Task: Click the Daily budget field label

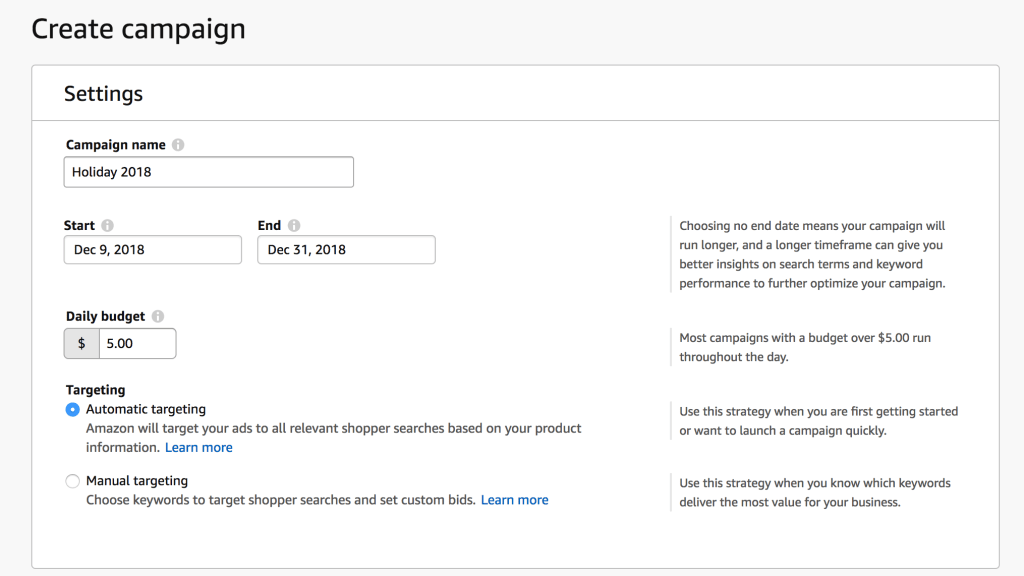Action: [x=106, y=317]
